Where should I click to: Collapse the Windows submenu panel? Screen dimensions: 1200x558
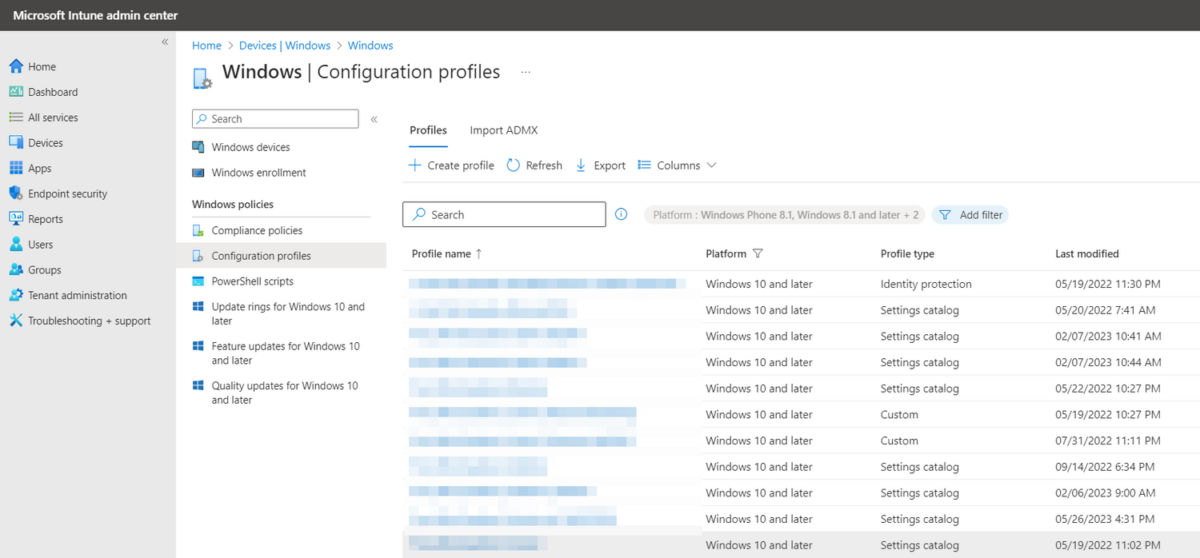point(374,119)
